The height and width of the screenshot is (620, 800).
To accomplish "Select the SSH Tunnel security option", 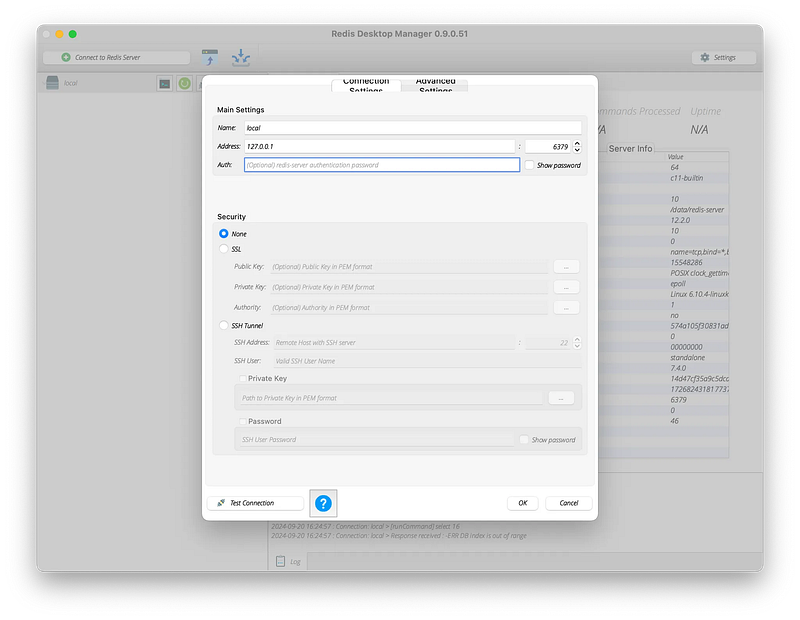I will pyautogui.click(x=223, y=325).
